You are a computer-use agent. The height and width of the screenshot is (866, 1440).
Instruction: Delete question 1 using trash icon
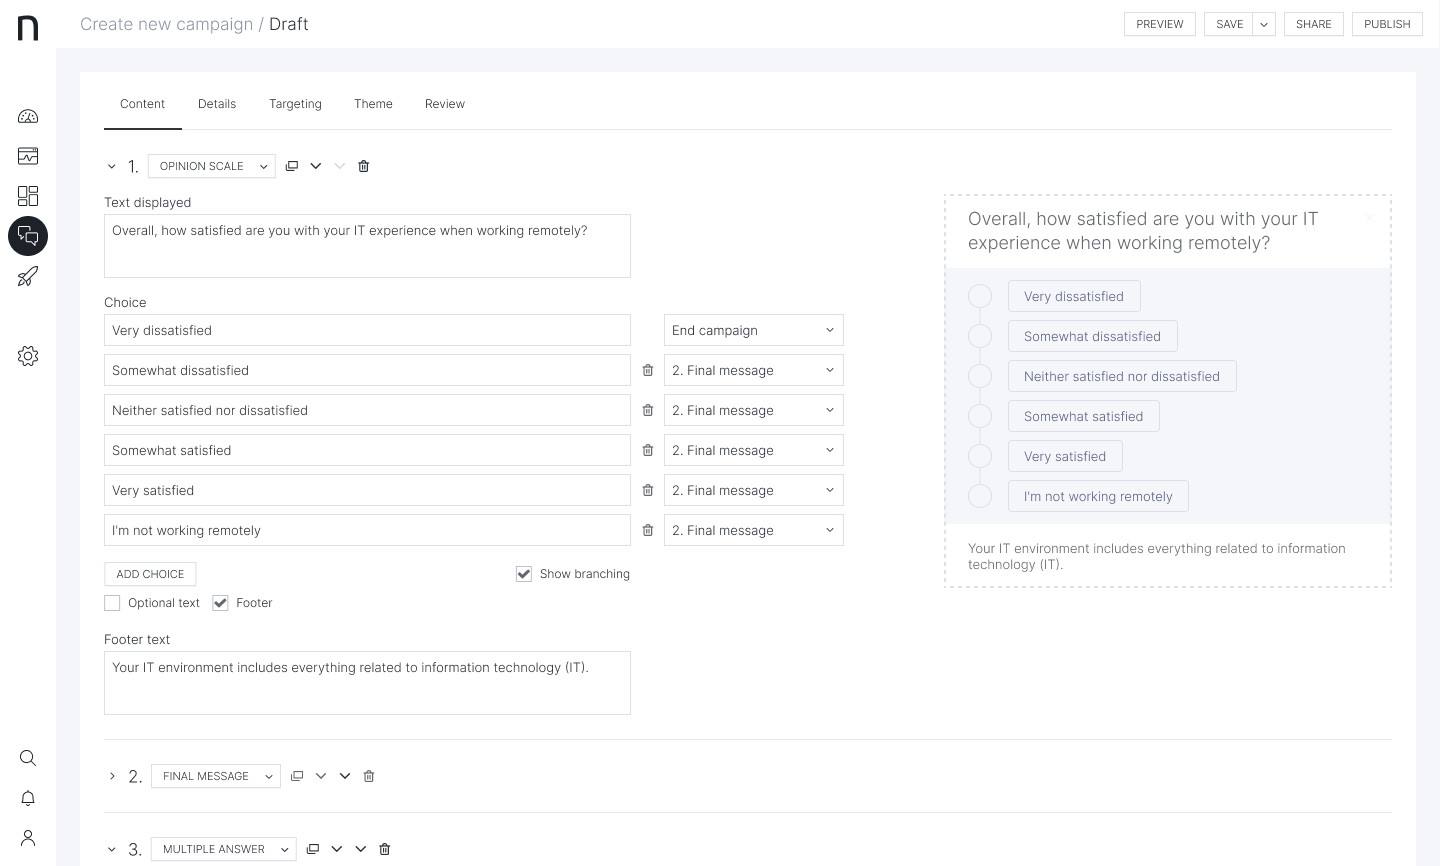pyautogui.click(x=364, y=166)
